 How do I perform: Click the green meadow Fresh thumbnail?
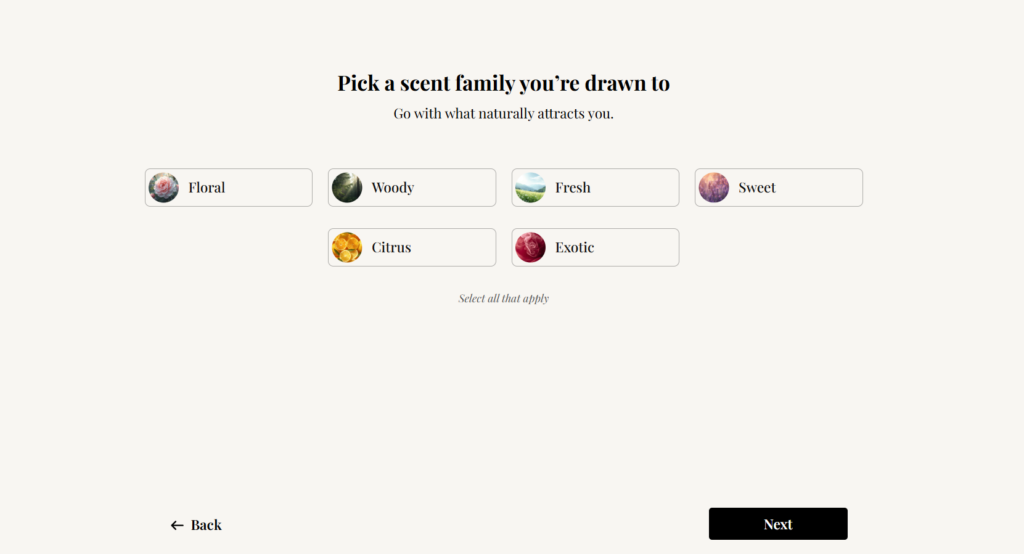pos(530,187)
